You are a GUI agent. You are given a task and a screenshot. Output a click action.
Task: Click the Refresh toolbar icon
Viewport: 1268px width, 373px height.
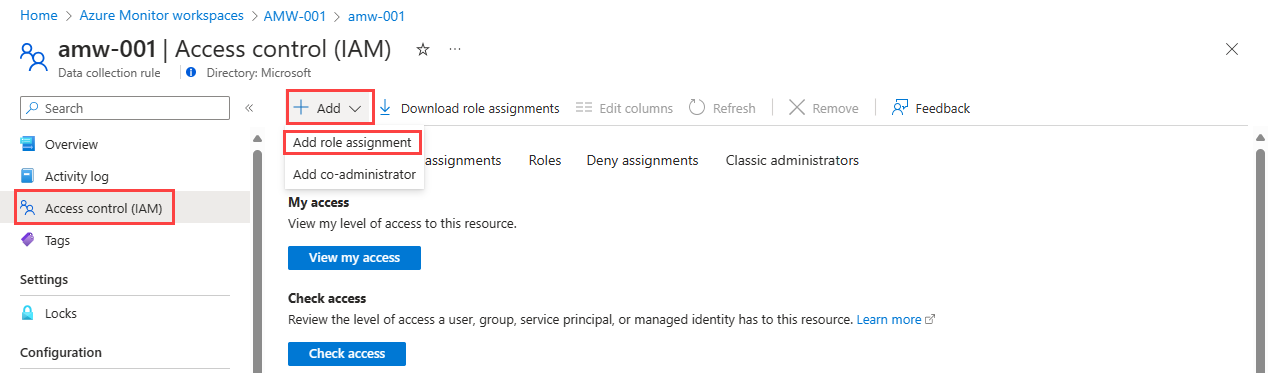click(697, 108)
